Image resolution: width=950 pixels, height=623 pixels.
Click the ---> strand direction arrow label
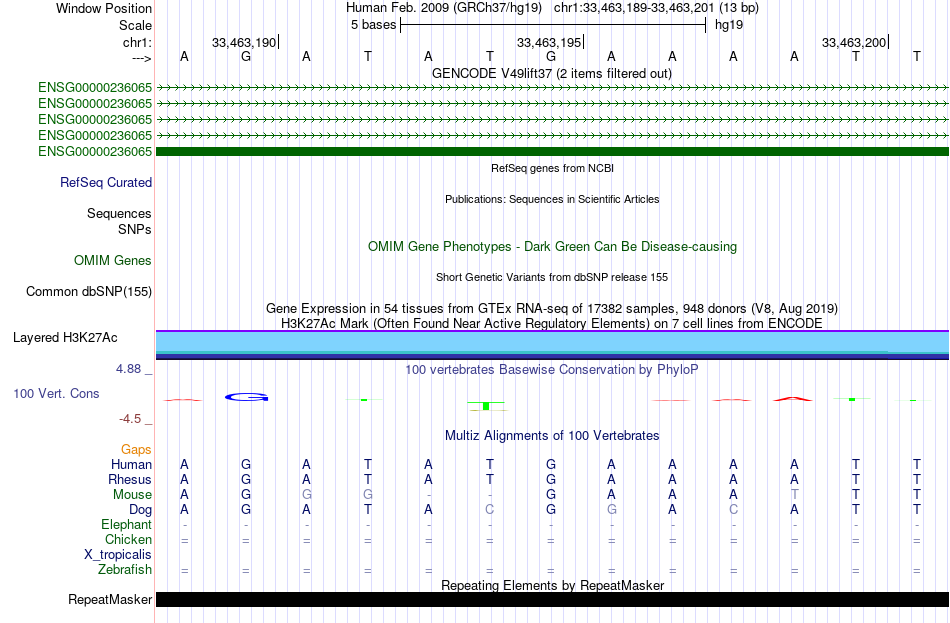141,58
